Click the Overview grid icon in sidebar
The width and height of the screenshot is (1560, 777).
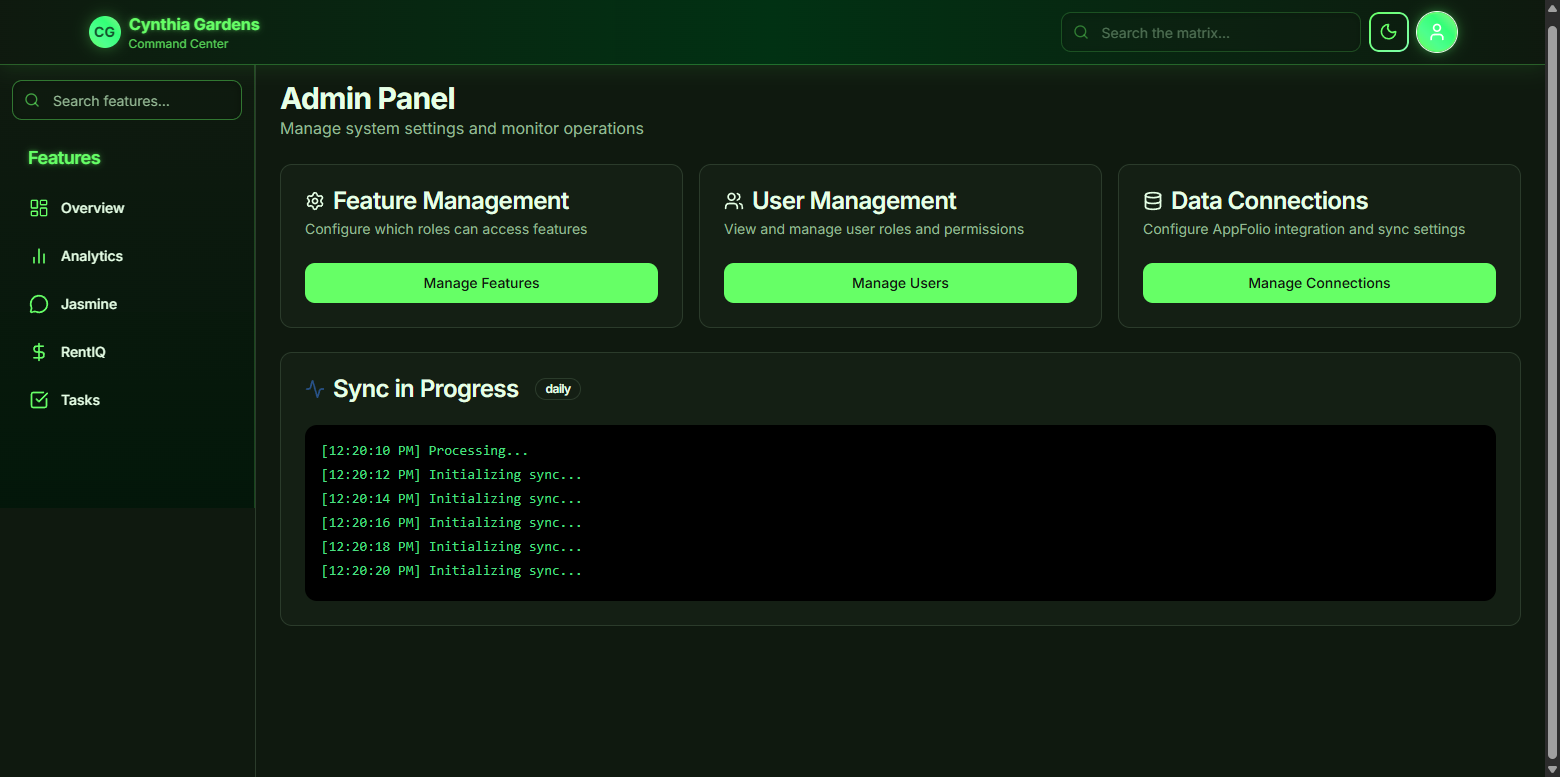(x=39, y=208)
